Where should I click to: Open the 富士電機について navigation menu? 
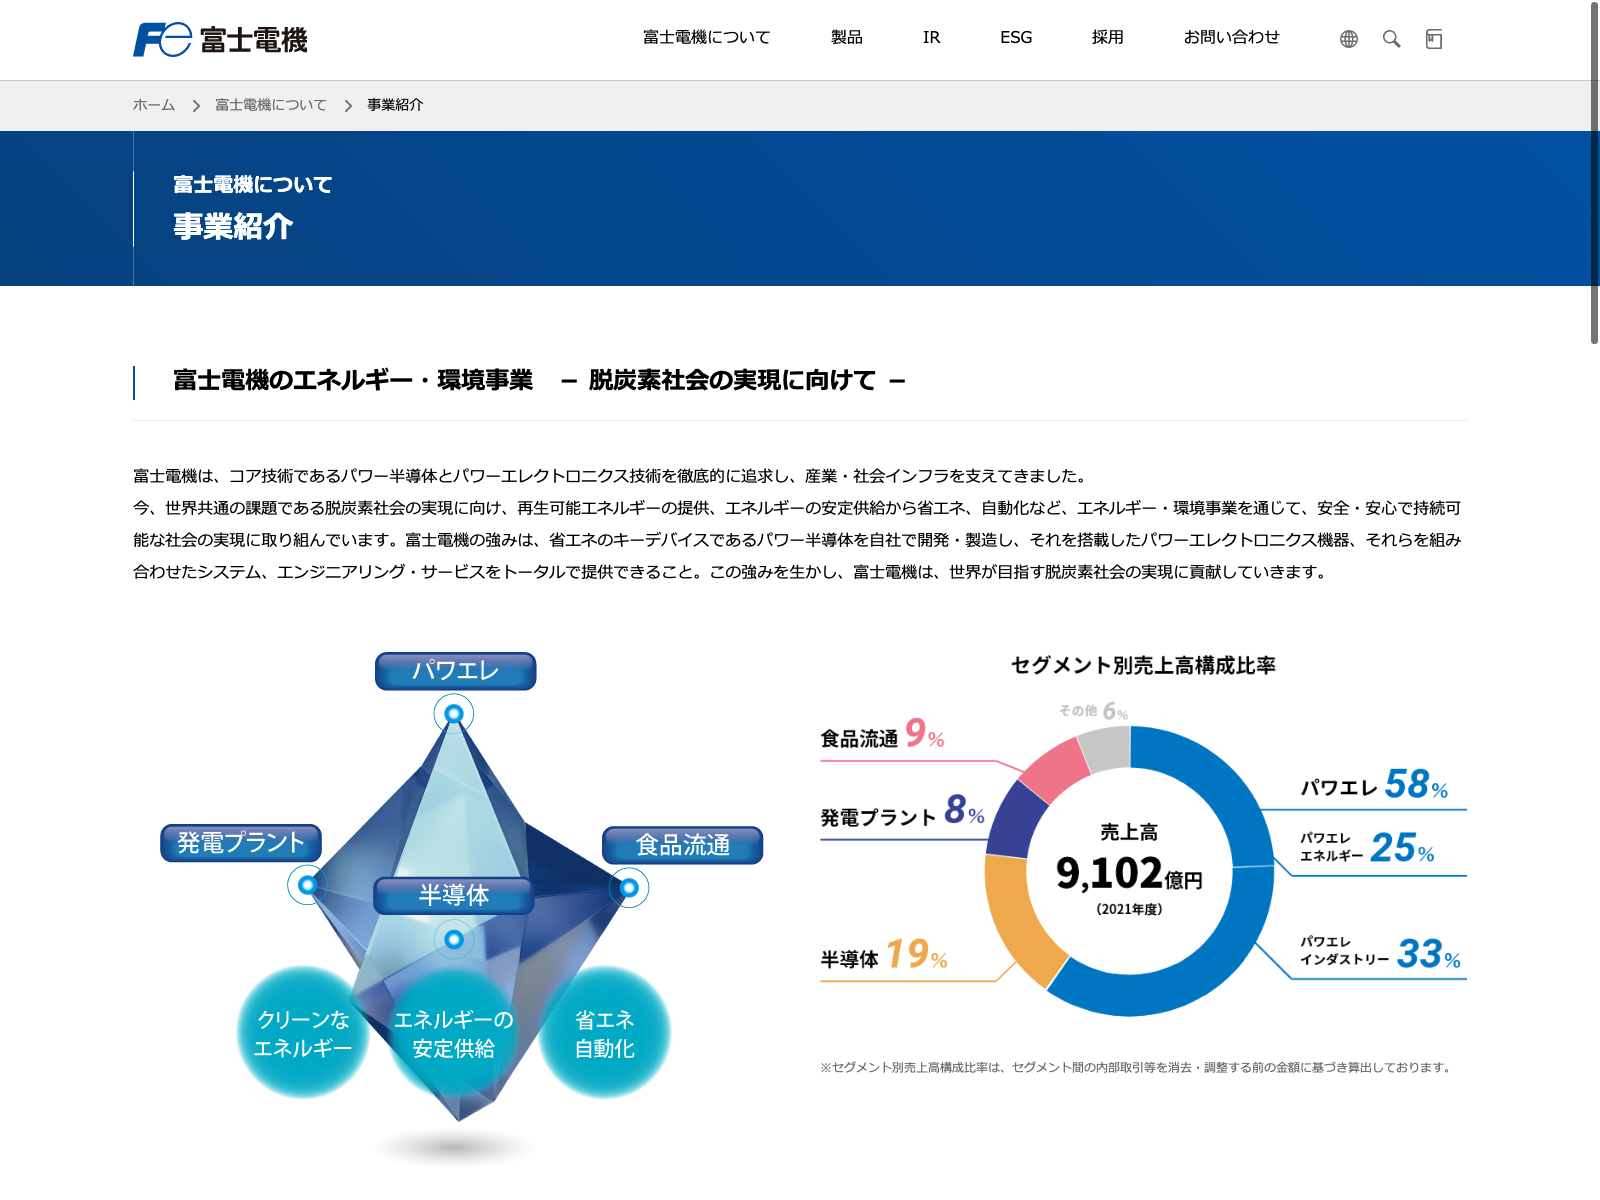point(706,38)
